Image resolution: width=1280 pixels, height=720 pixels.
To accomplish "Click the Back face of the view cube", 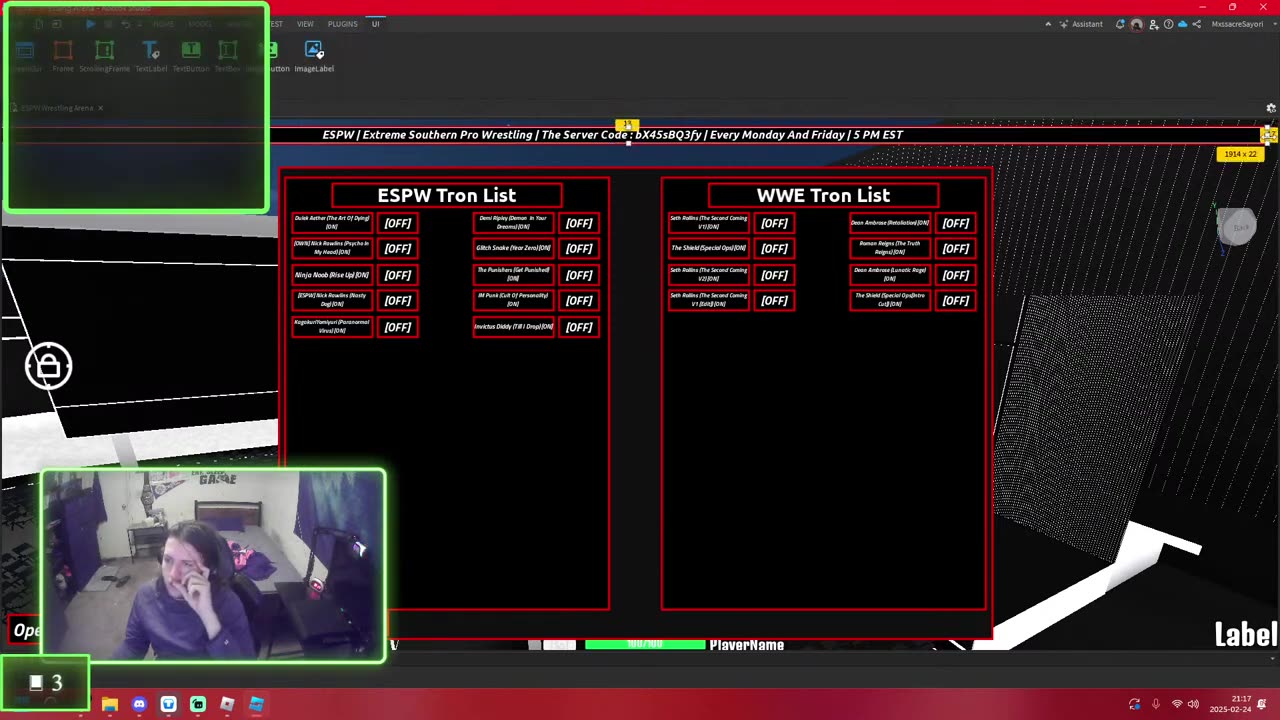I will pyautogui.click(x=1240, y=227).
